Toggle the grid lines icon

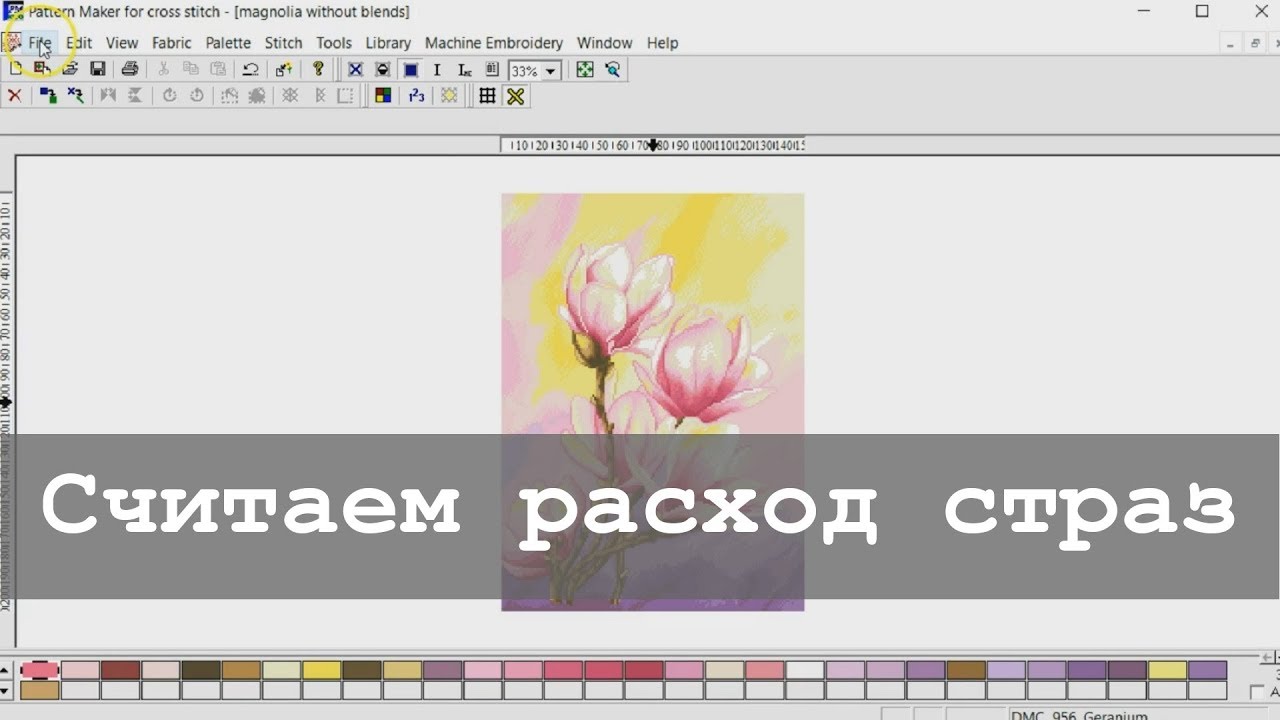coord(487,96)
